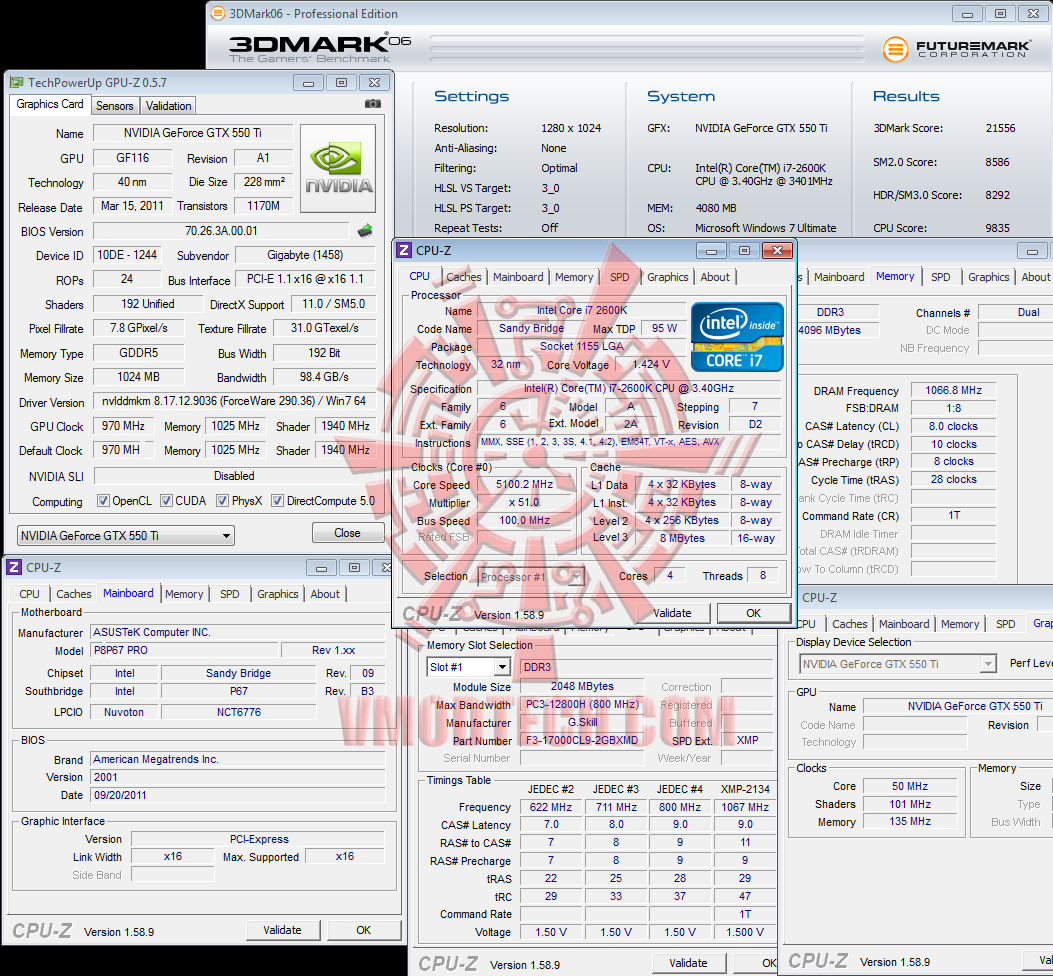The width and height of the screenshot is (1053, 976).
Task: Click the GPU-Z Driver Version field
Action: point(234,401)
